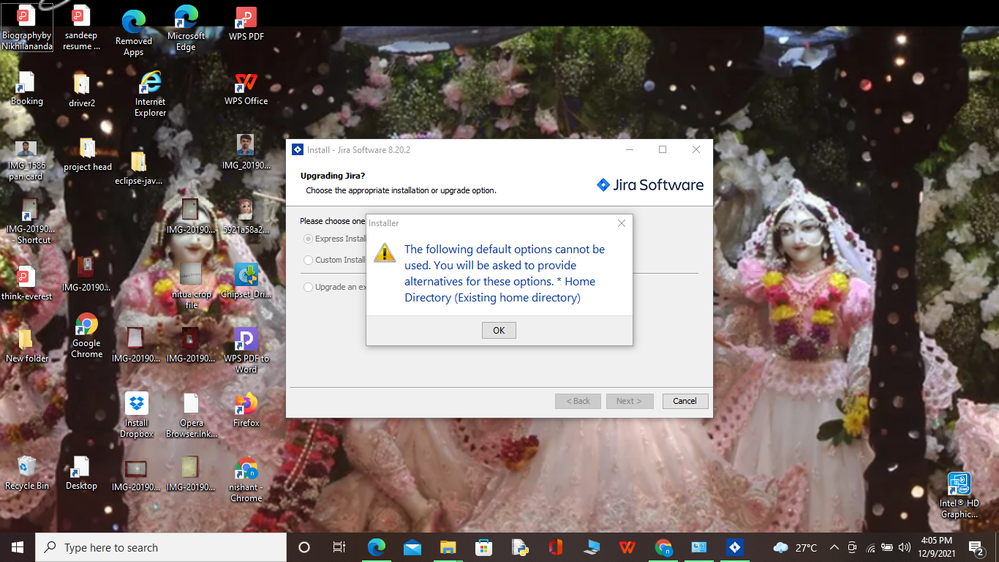The width and height of the screenshot is (999, 562).
Task: Select the driver2 folder icon
Action: (82, 90)
